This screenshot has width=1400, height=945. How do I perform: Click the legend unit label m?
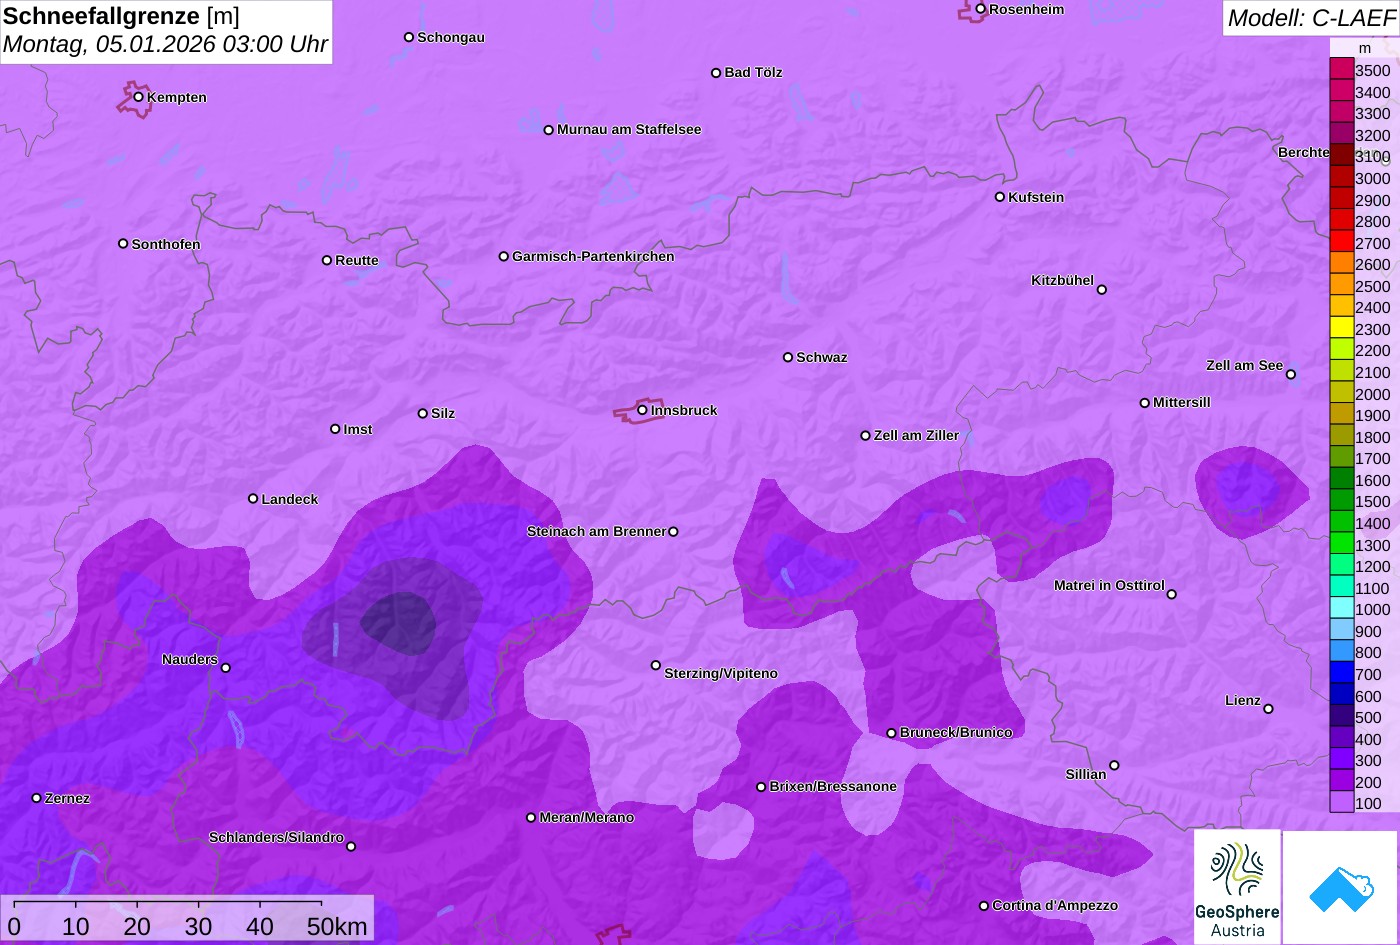click(1365, 48)
